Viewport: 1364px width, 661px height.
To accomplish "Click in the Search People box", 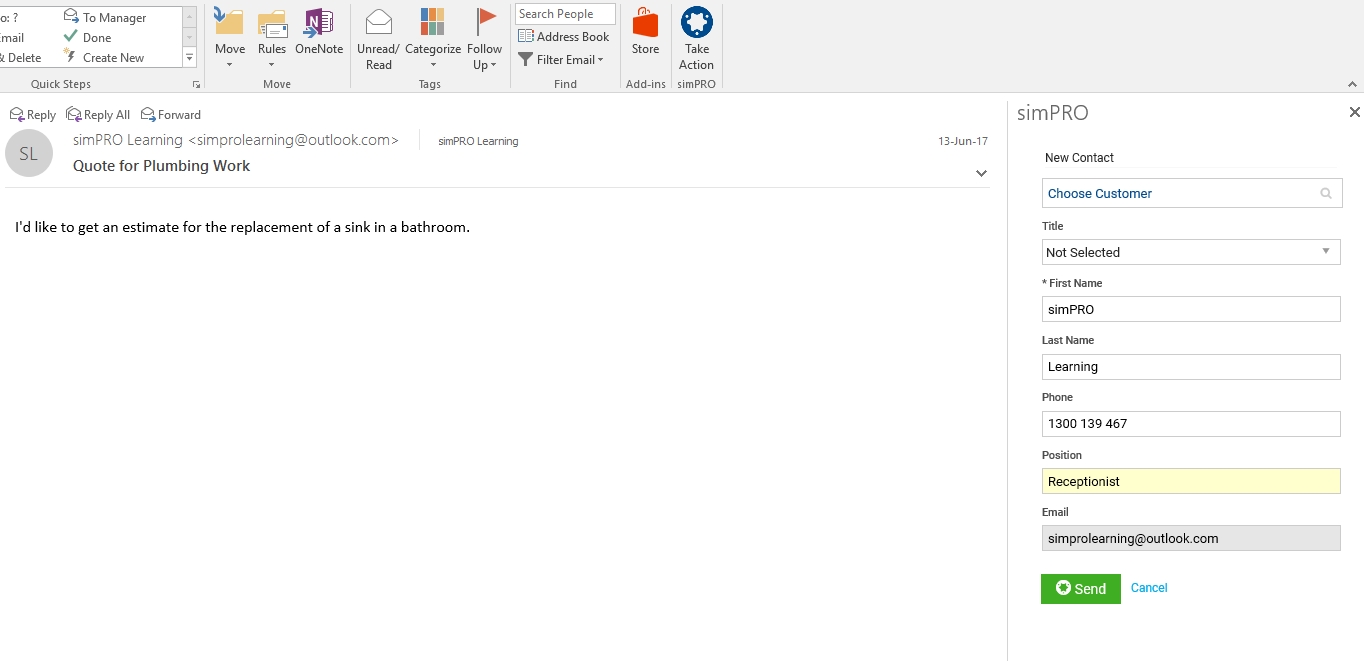I will [565, 14].
